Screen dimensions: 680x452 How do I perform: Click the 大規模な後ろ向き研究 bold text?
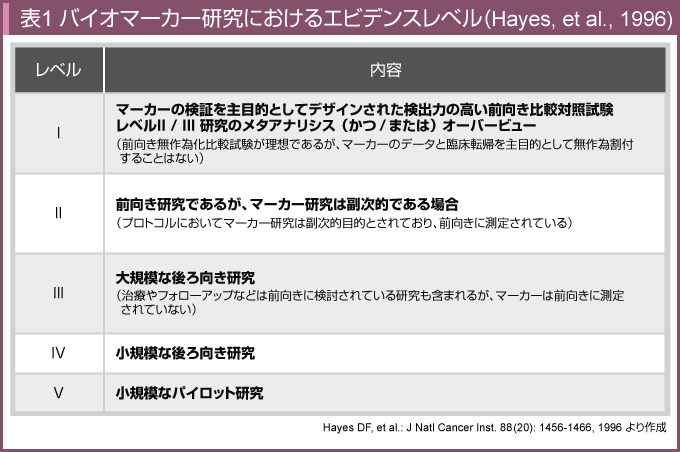pos(185,276)
